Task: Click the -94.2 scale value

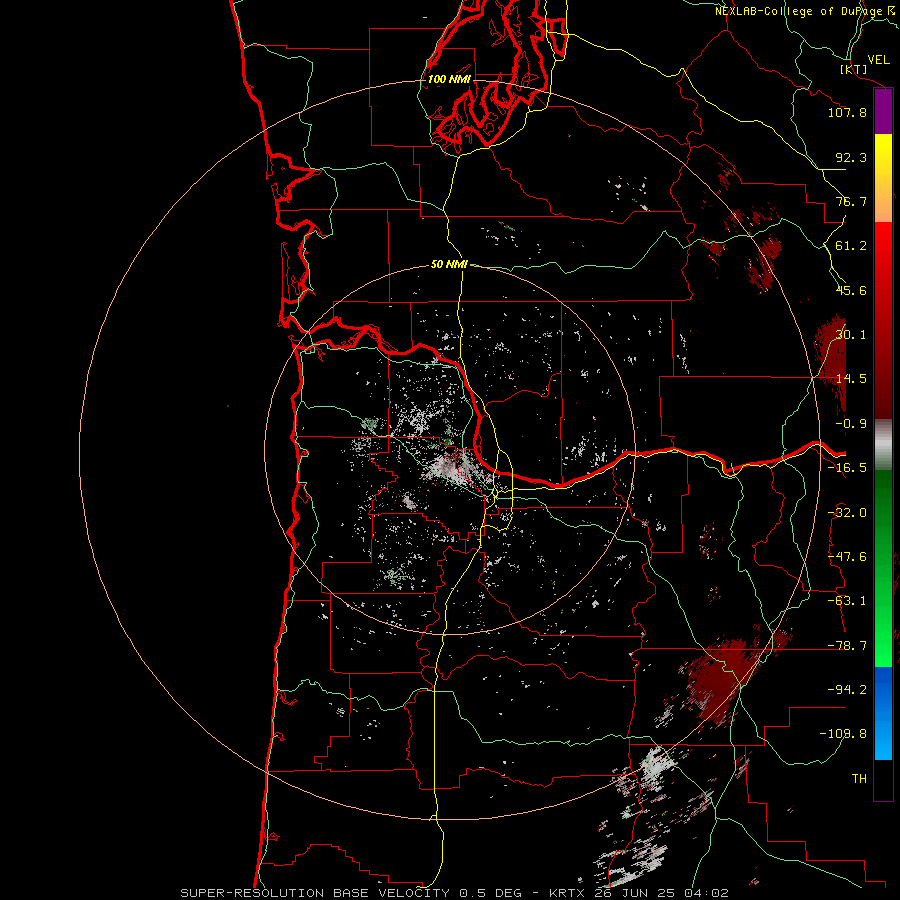Action: tap(847, 689)
